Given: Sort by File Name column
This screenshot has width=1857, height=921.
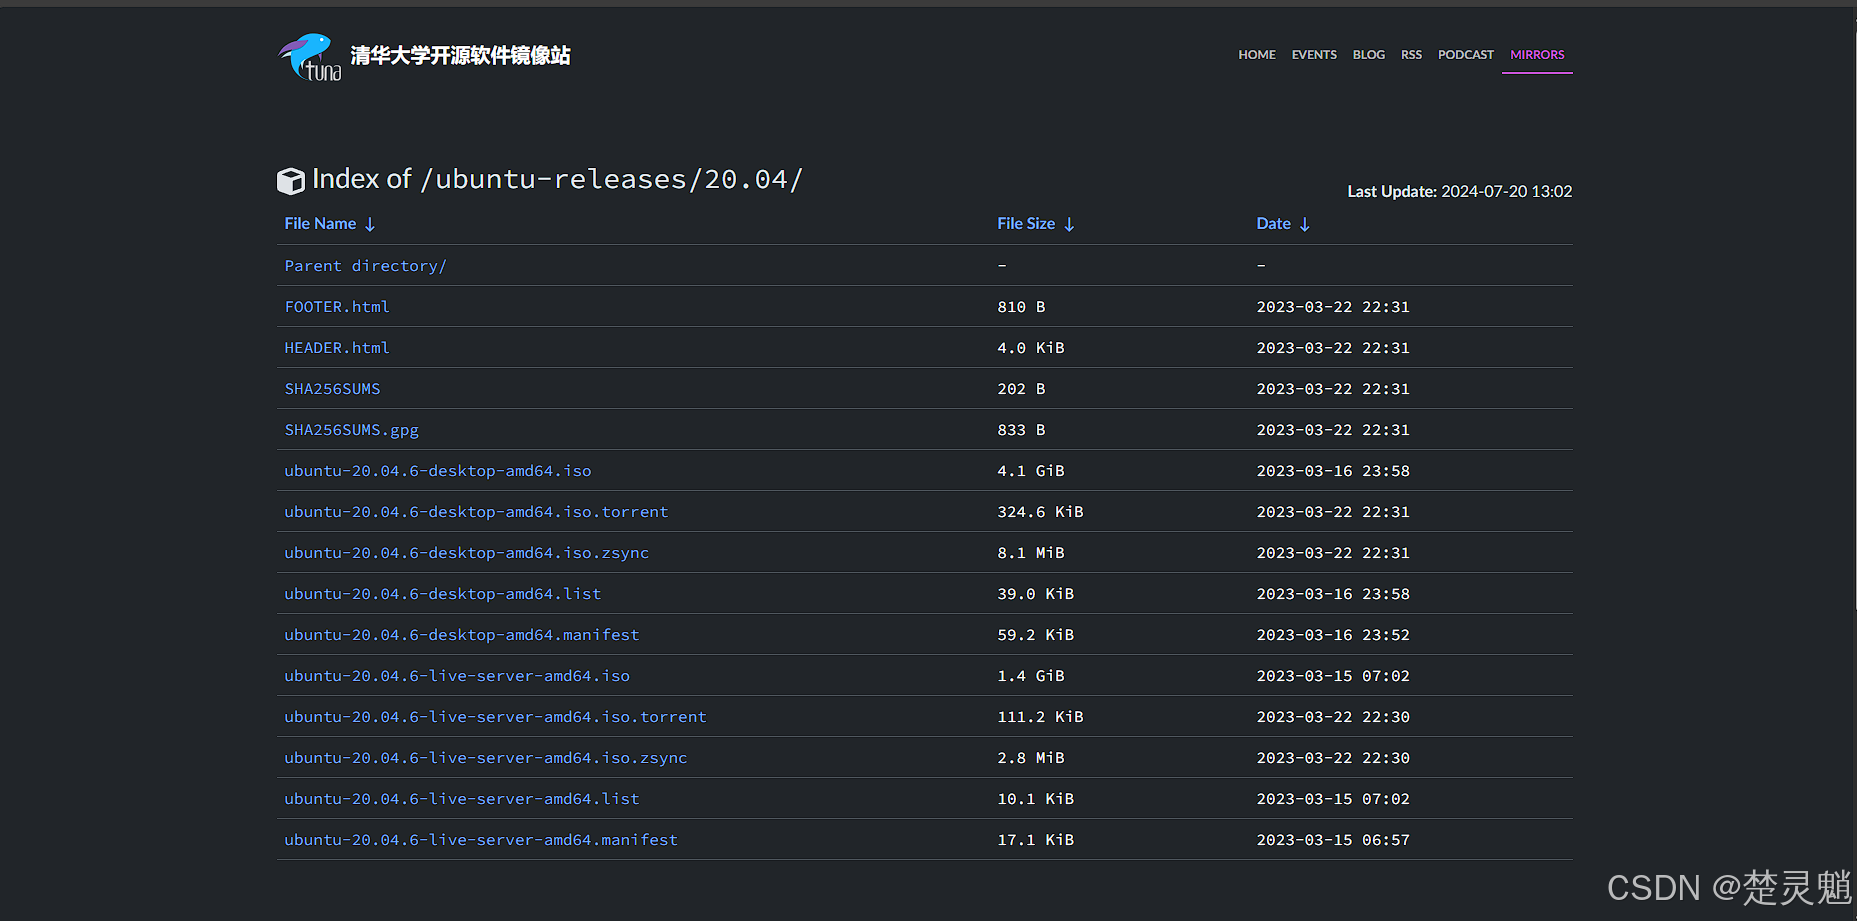Looking at the screenshot, I should [330, 224].
